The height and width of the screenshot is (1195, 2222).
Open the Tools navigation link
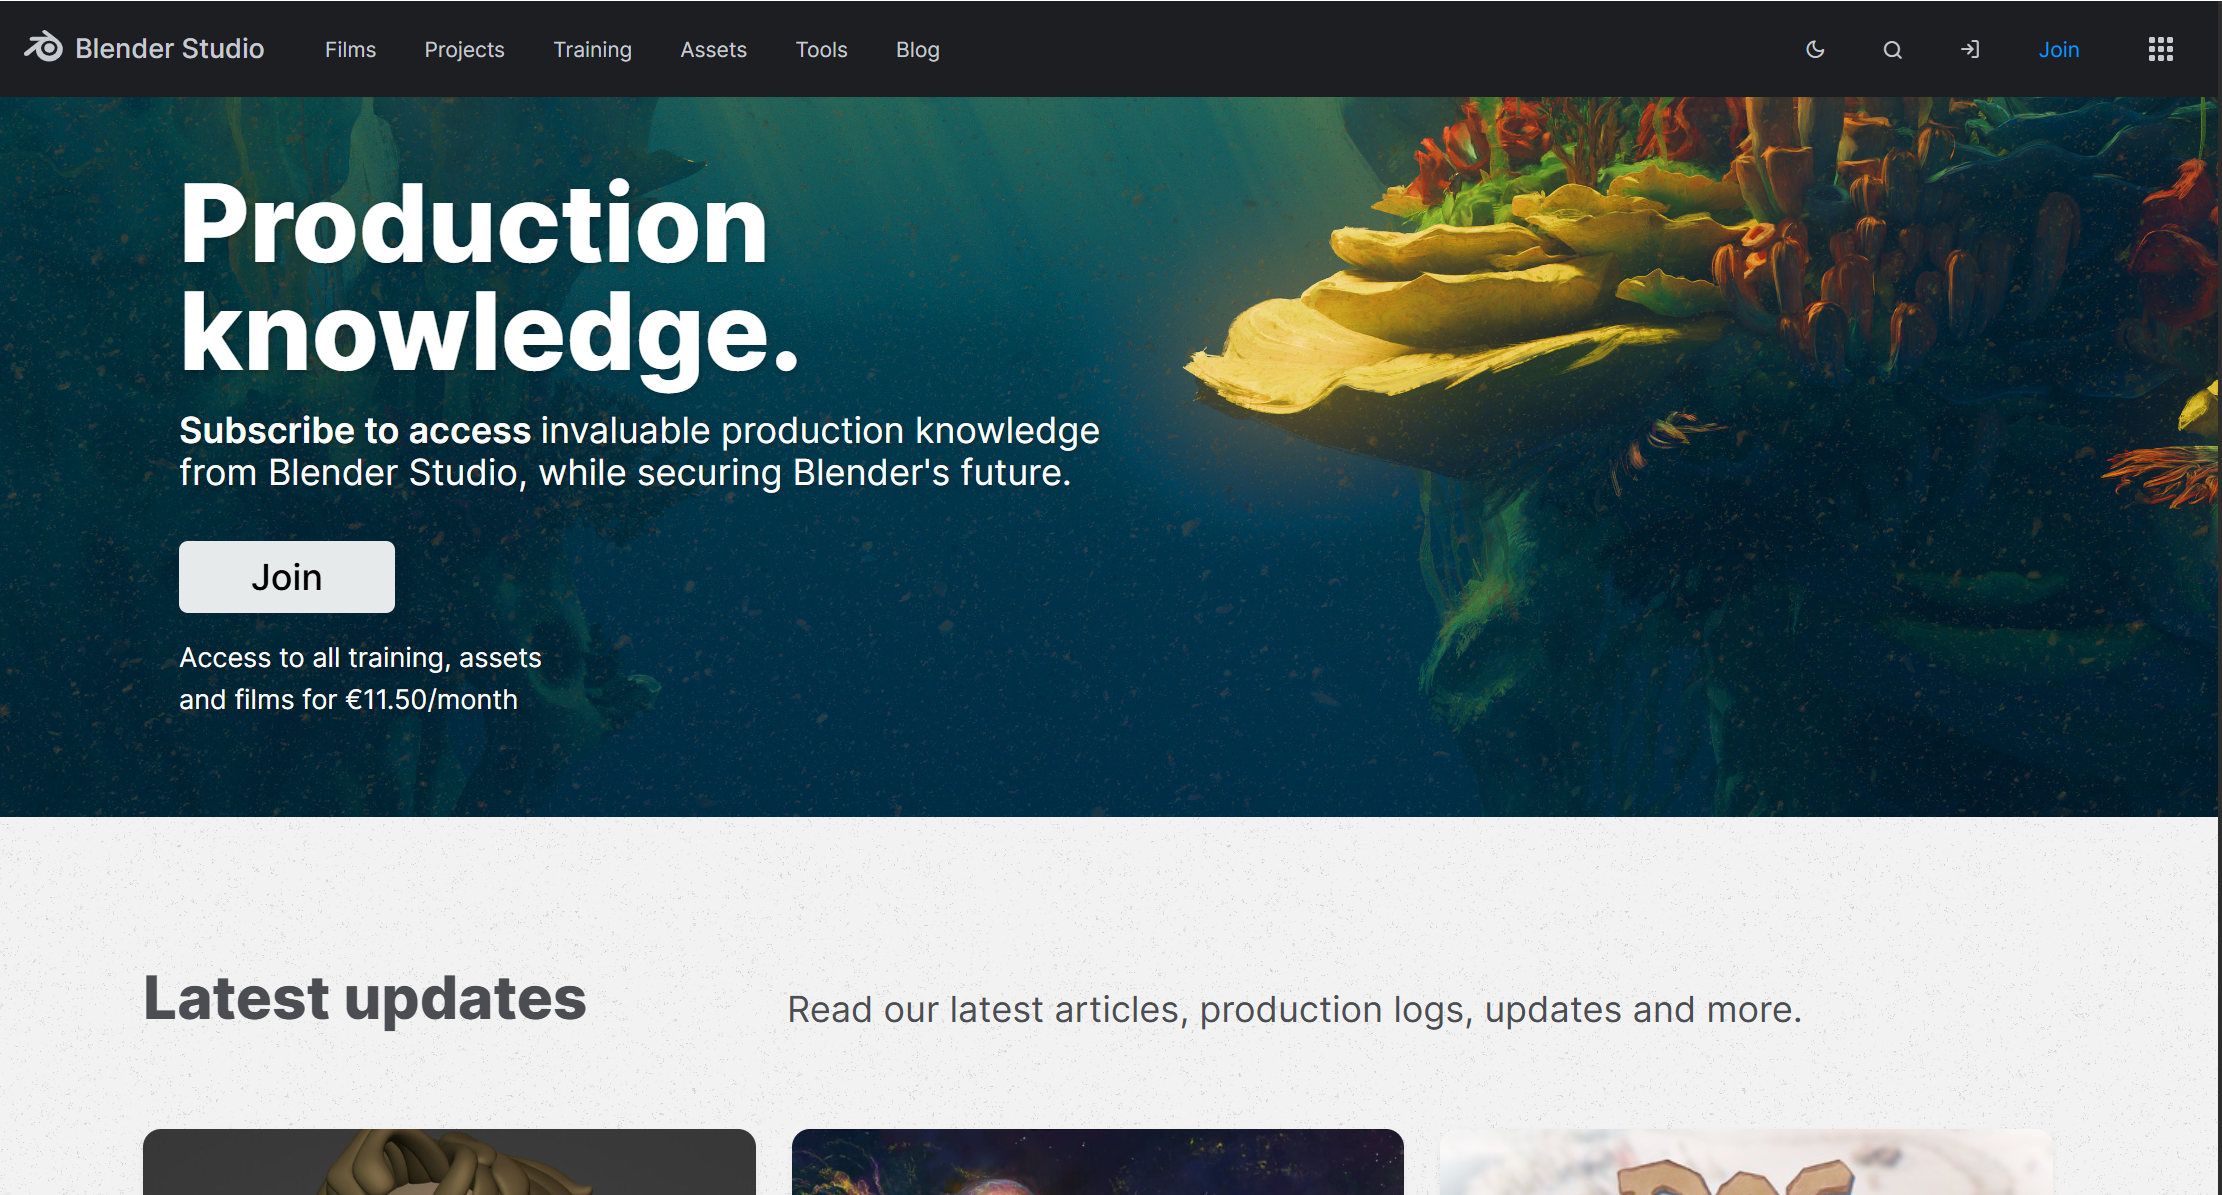821,49
